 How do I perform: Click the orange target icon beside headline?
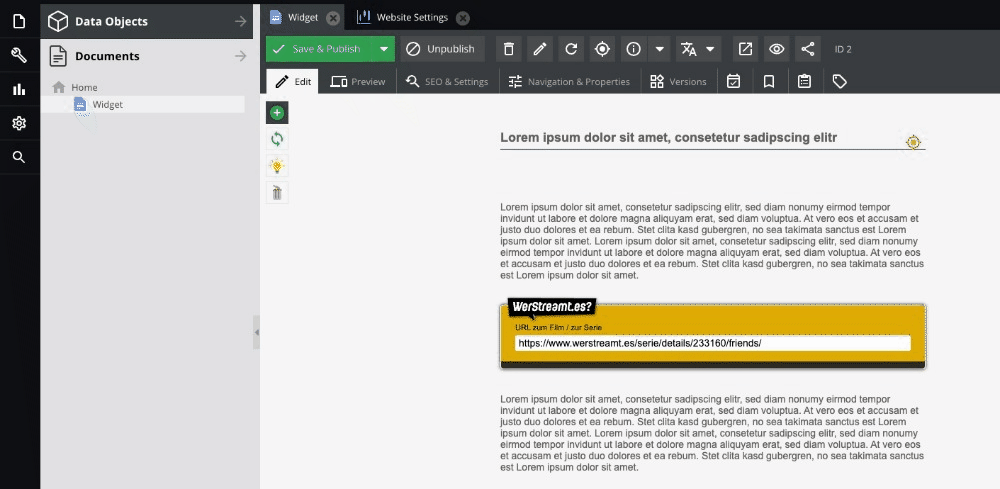pos(913,142)
